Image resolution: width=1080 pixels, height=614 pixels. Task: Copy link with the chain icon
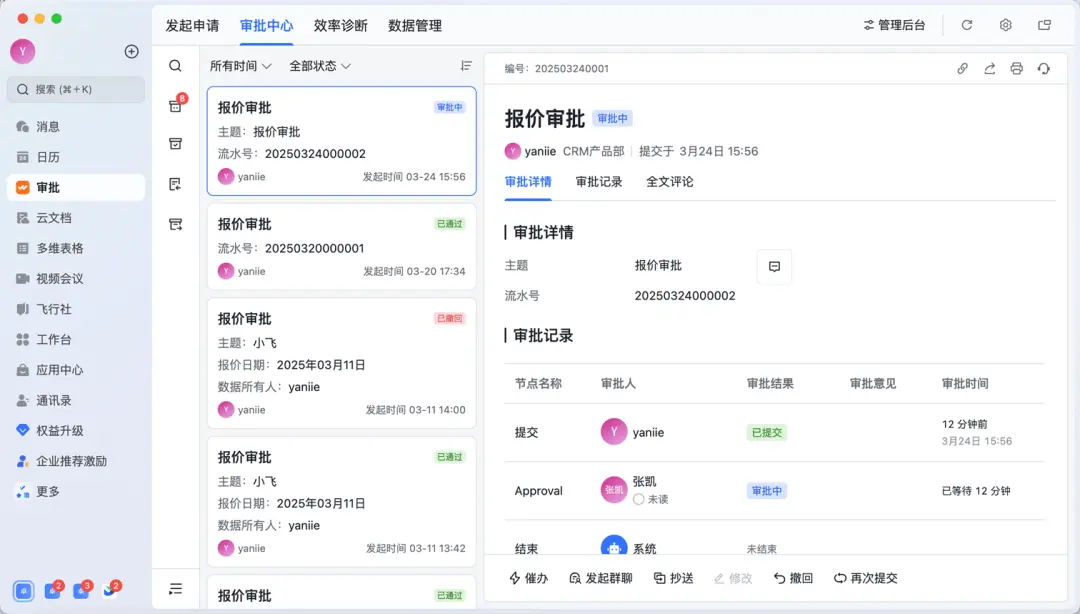[x=962, y=68]
